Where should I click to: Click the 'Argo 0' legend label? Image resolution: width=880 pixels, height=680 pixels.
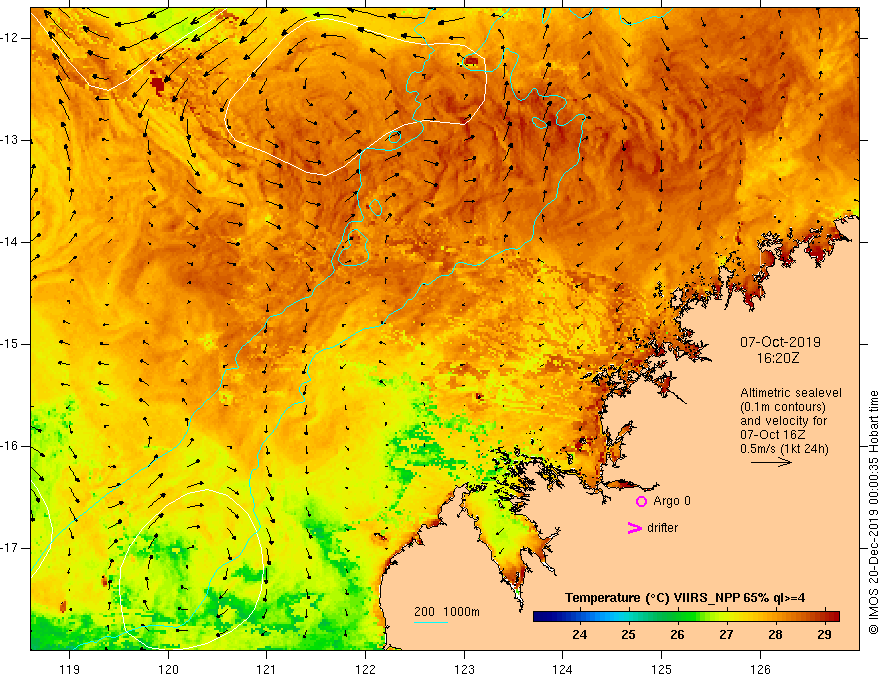[x=672, y=501]
